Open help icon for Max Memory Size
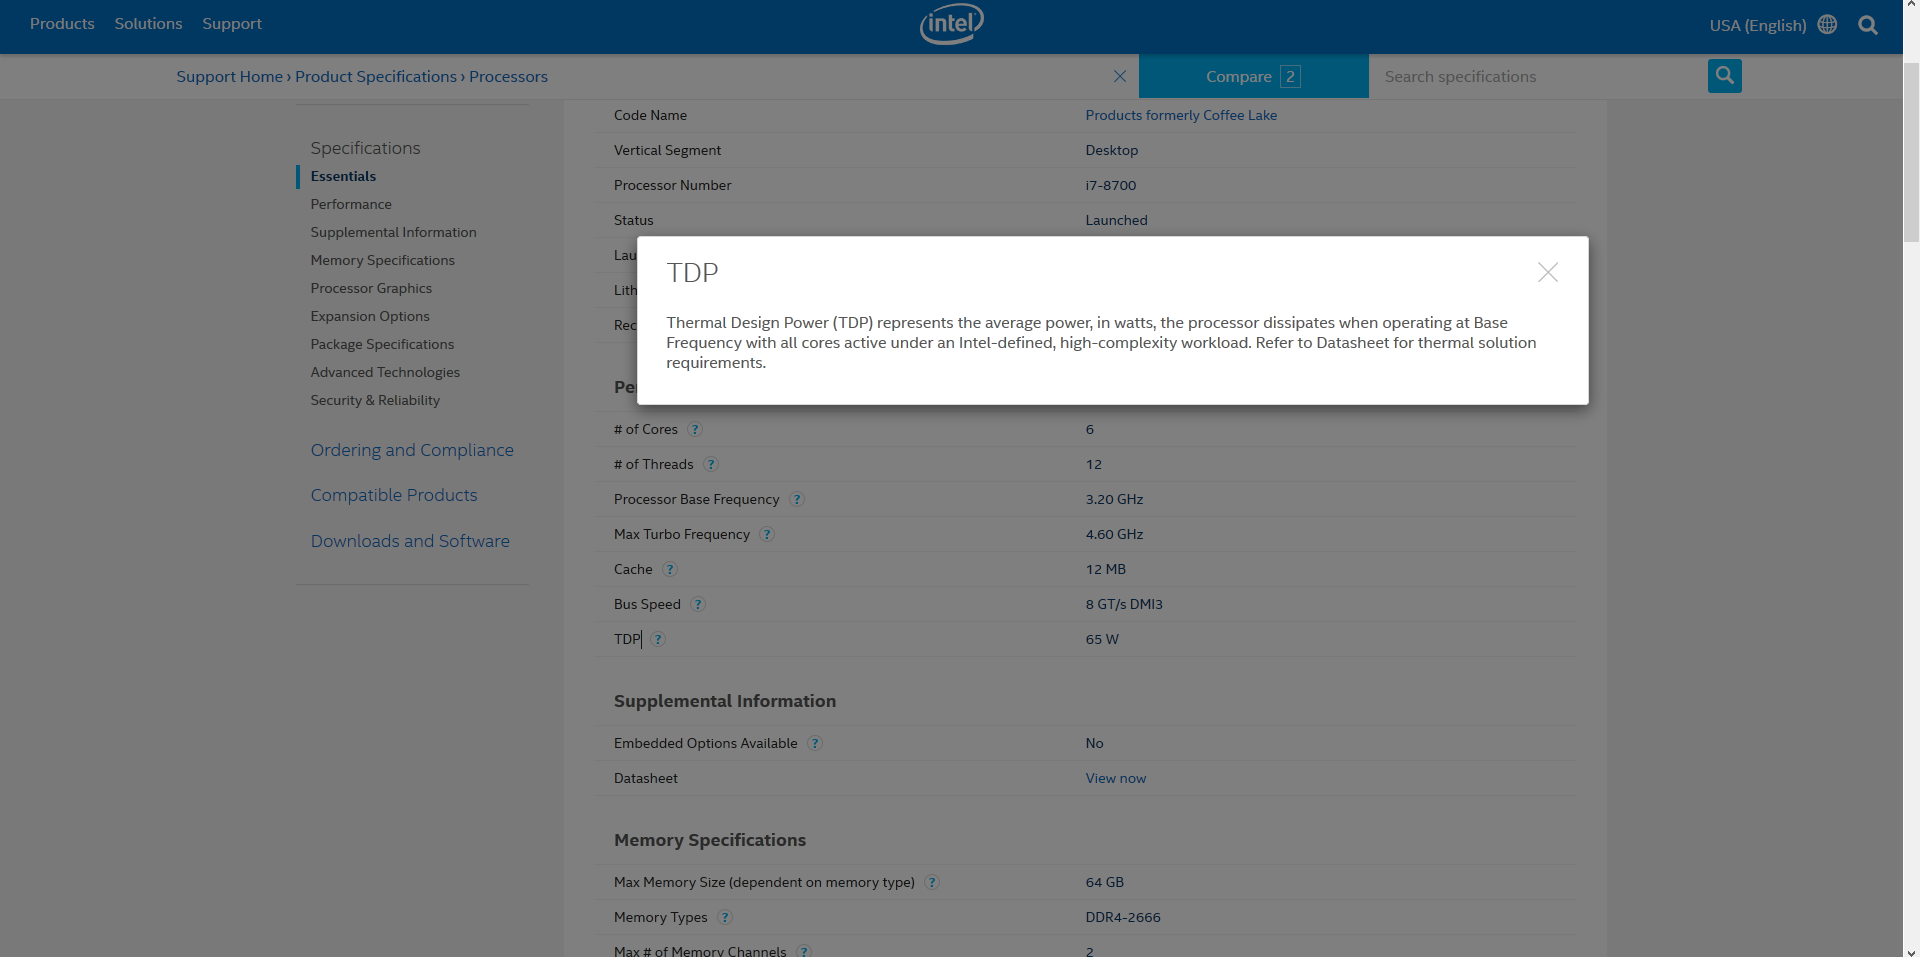The width and height of the screenshot is (1920, 957). (932, 882)
